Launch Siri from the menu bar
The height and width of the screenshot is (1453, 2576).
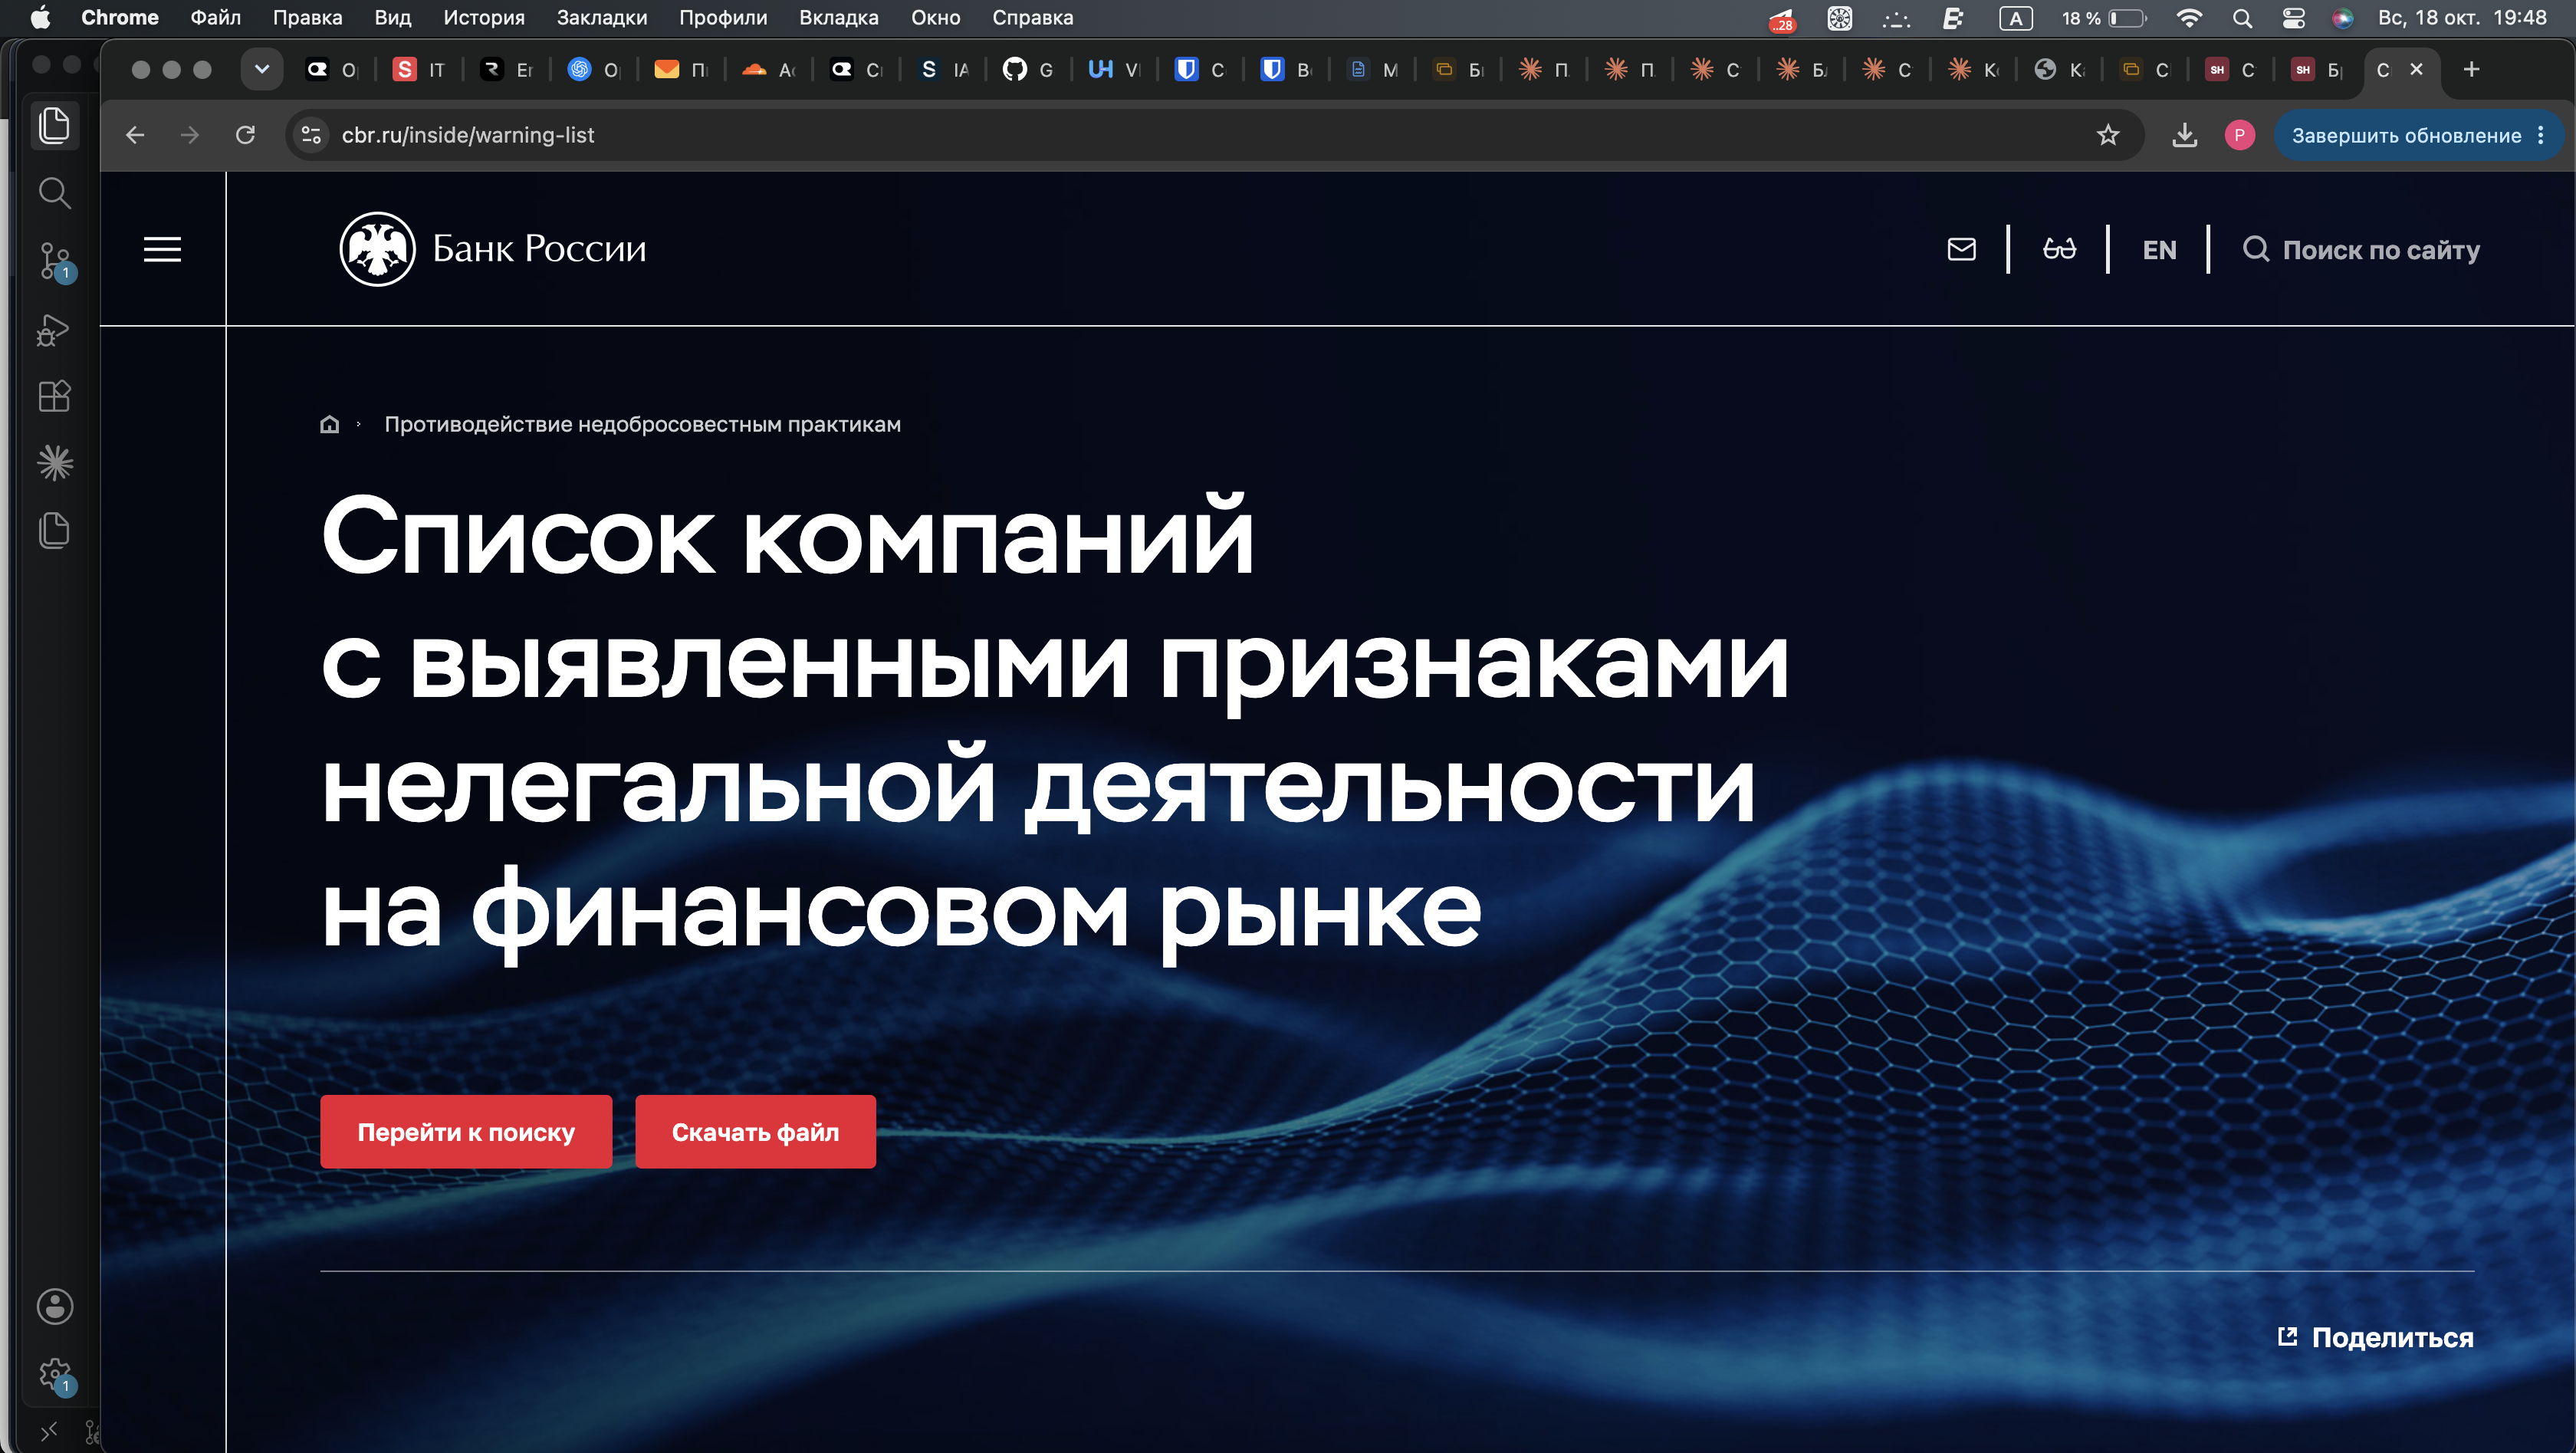[x=2342, y=18]
